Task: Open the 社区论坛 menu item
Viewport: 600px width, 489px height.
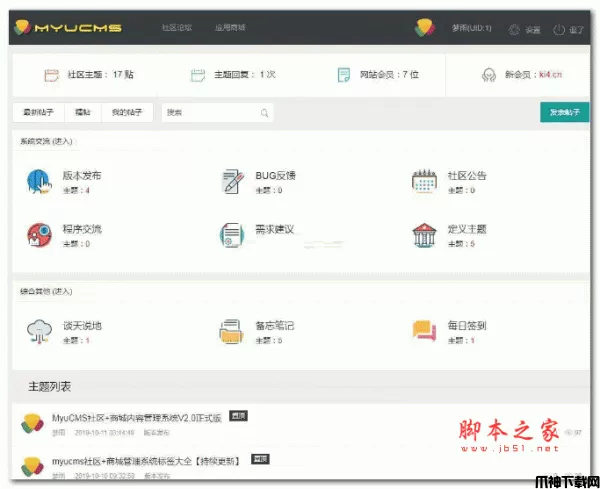Action: [x=177, y=28]
